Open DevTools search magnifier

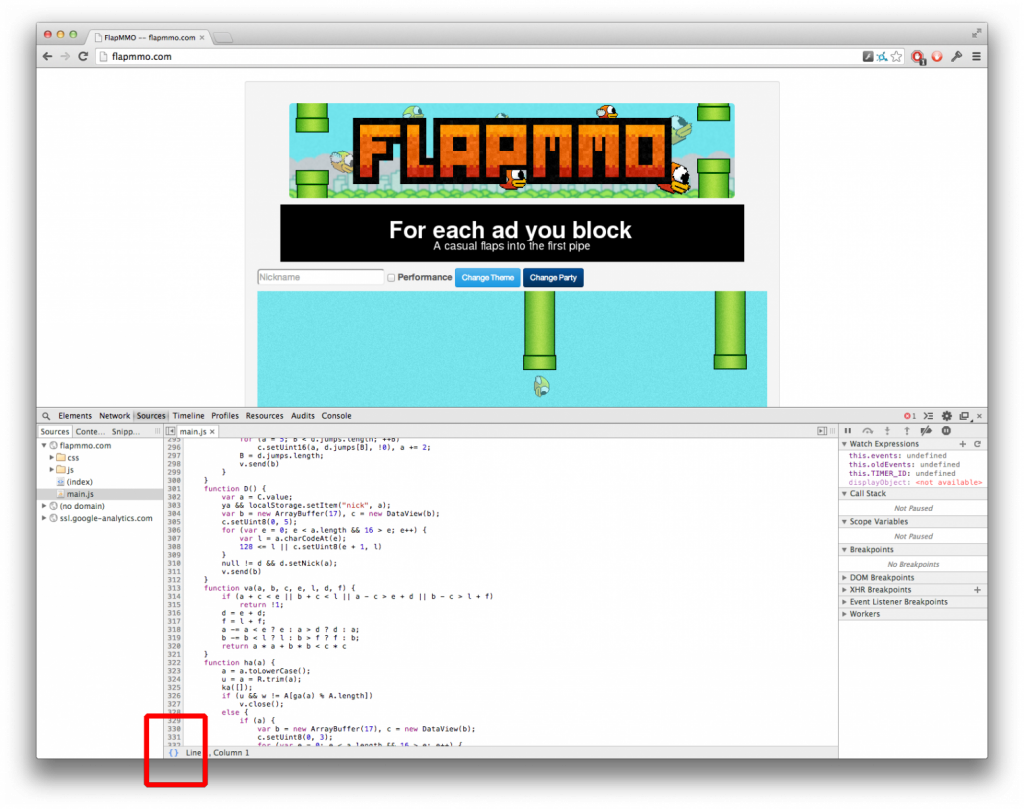click(x=46, y=416)
